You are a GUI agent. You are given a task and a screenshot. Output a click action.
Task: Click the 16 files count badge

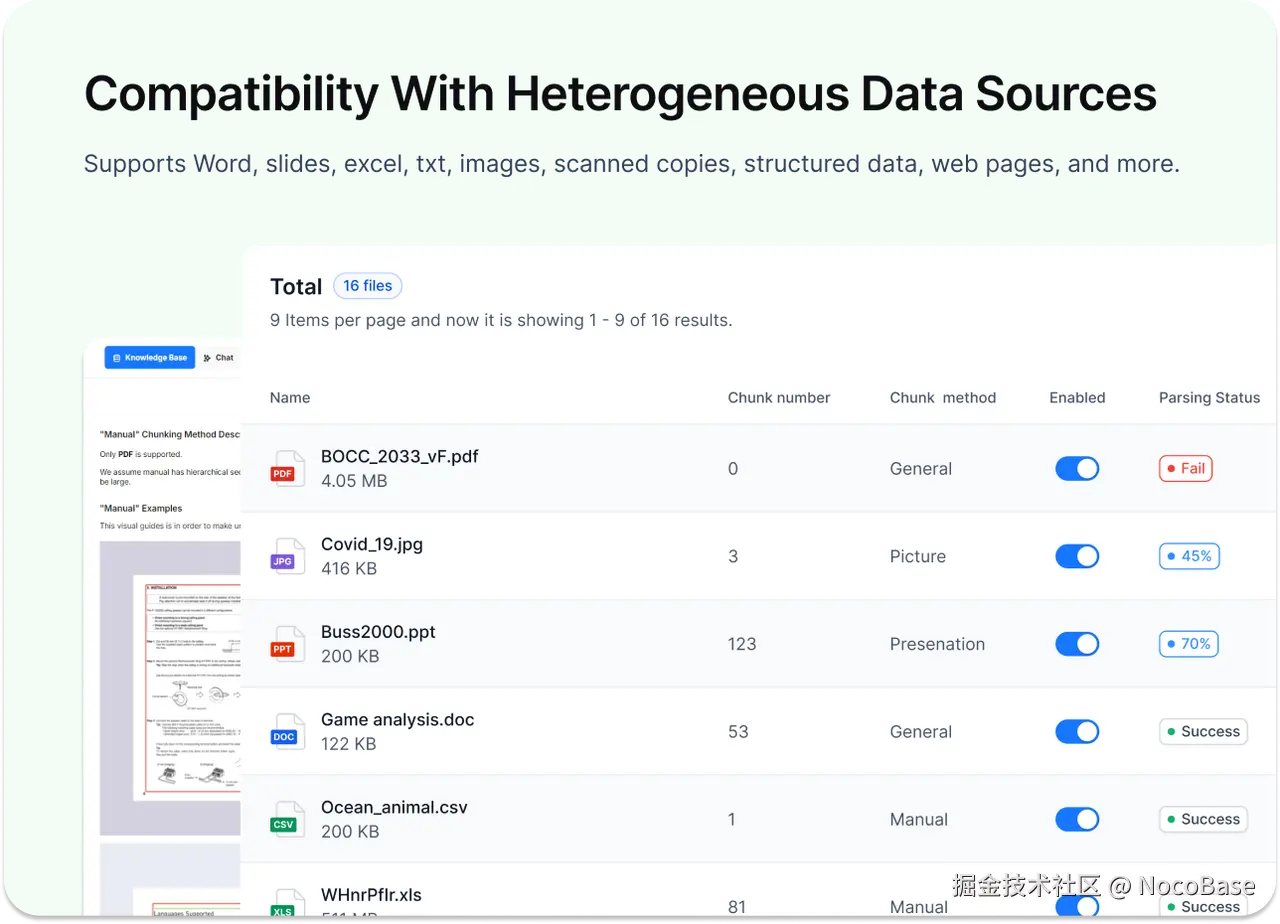(367, 286)
